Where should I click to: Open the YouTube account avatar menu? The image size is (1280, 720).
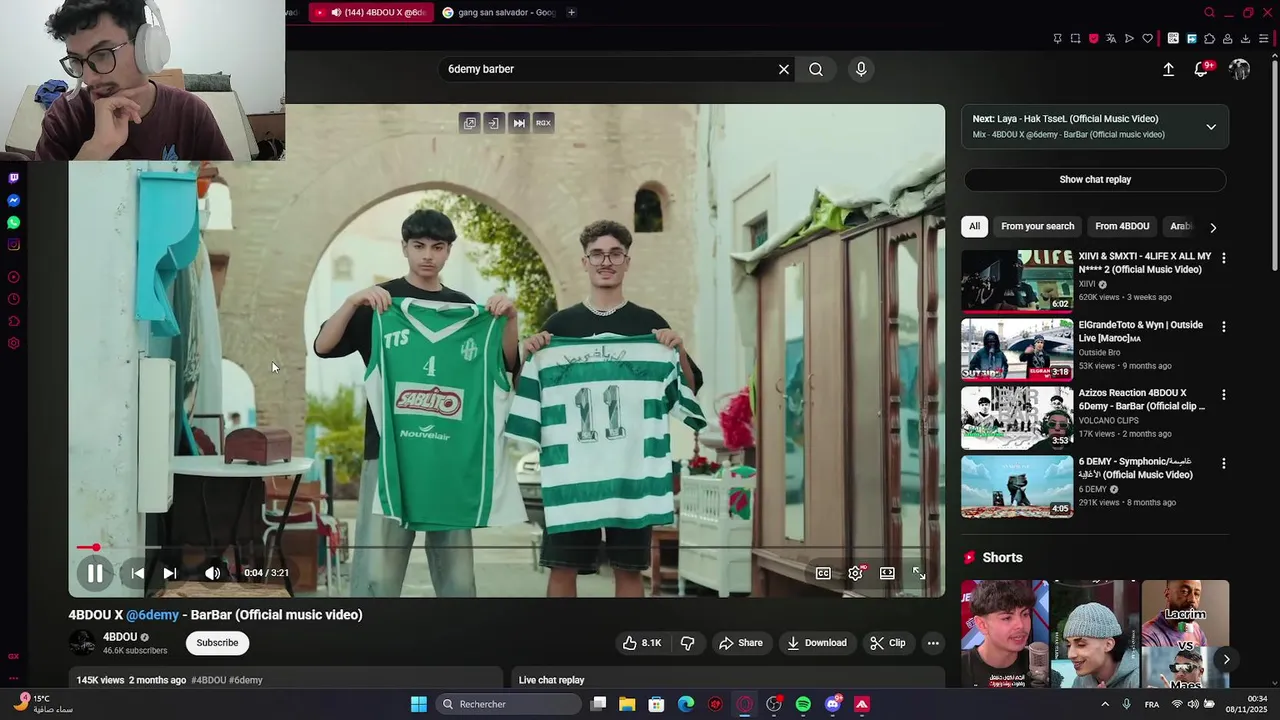click(x=1239, y=69)
